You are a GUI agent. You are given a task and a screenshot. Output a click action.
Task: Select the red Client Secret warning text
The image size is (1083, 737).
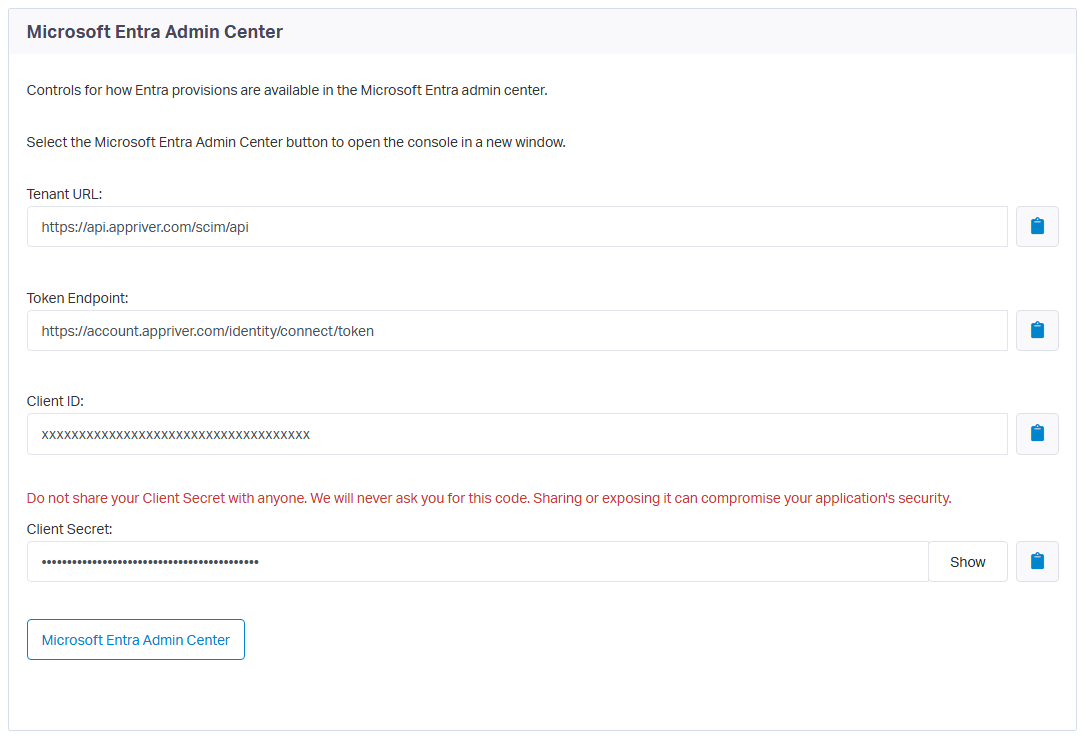(x=489, y=498)
